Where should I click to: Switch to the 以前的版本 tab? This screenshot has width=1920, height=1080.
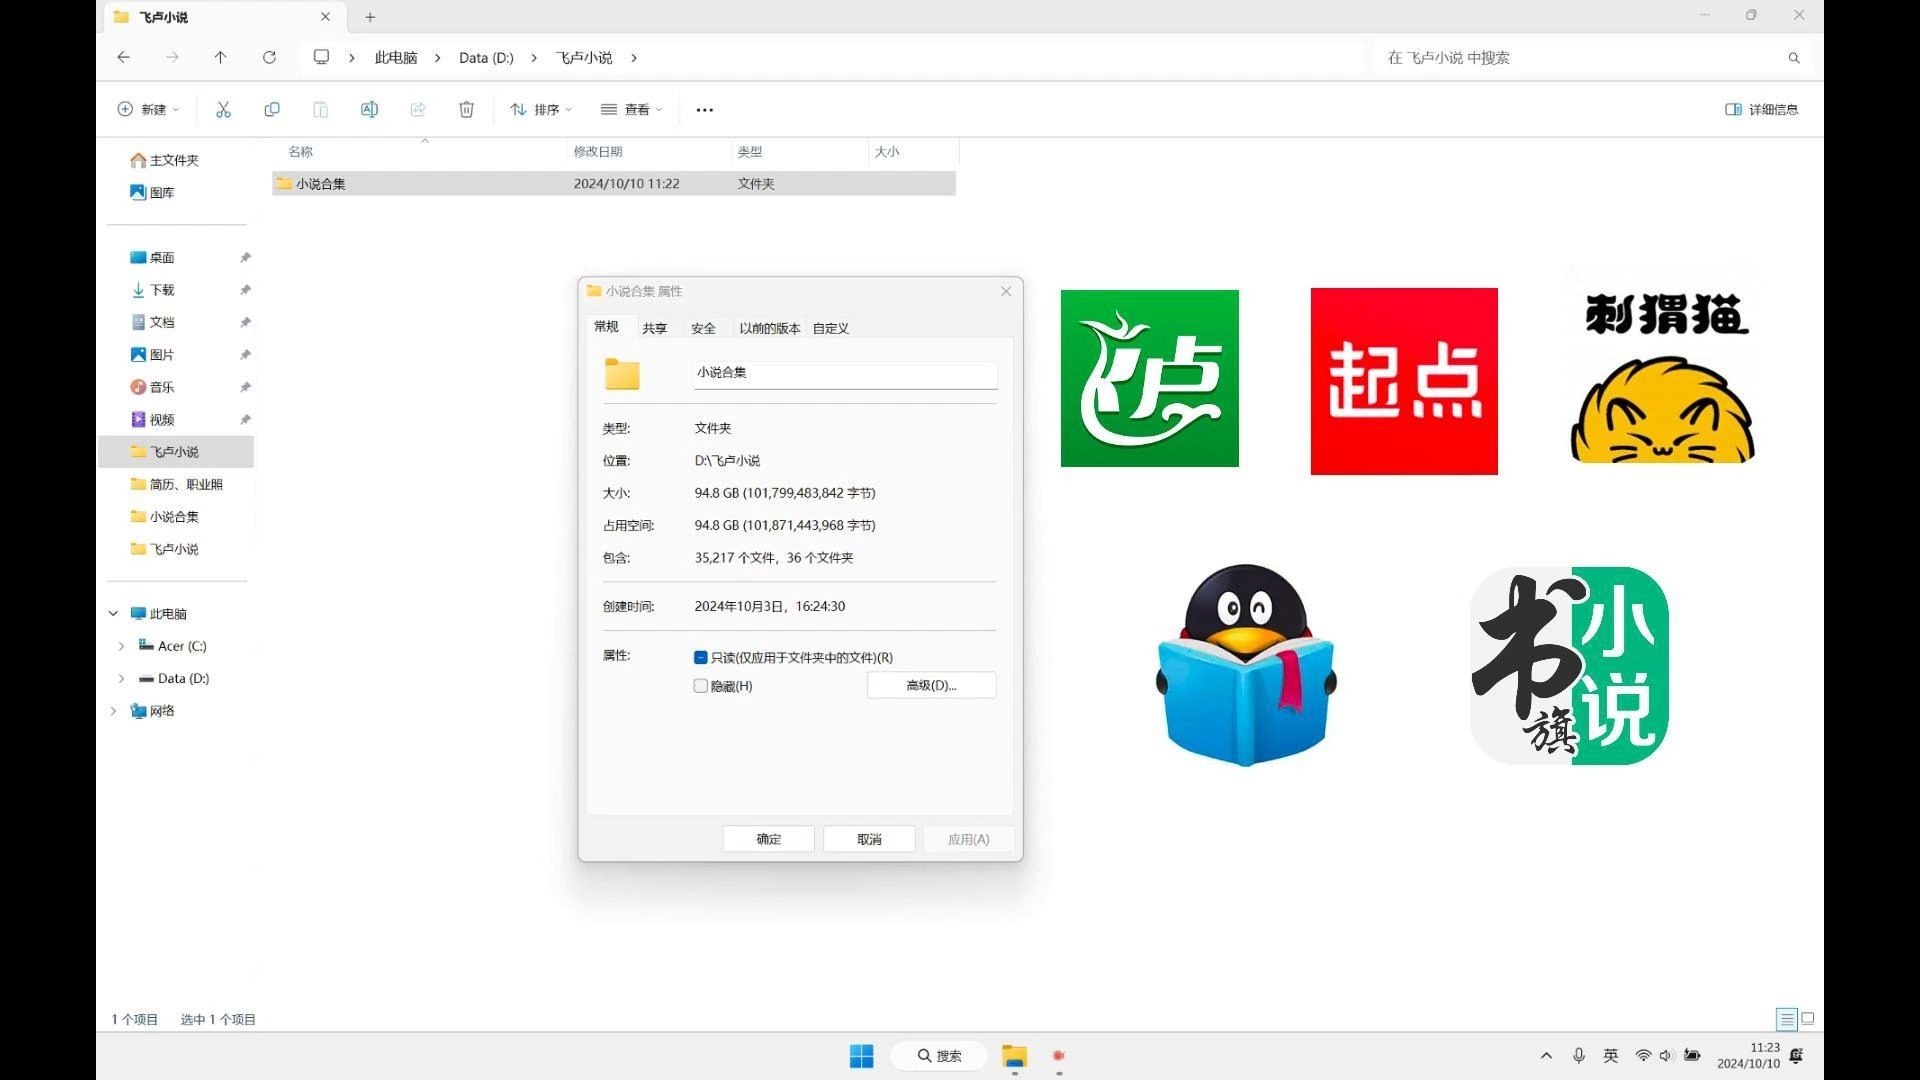(x=769, y=328)
